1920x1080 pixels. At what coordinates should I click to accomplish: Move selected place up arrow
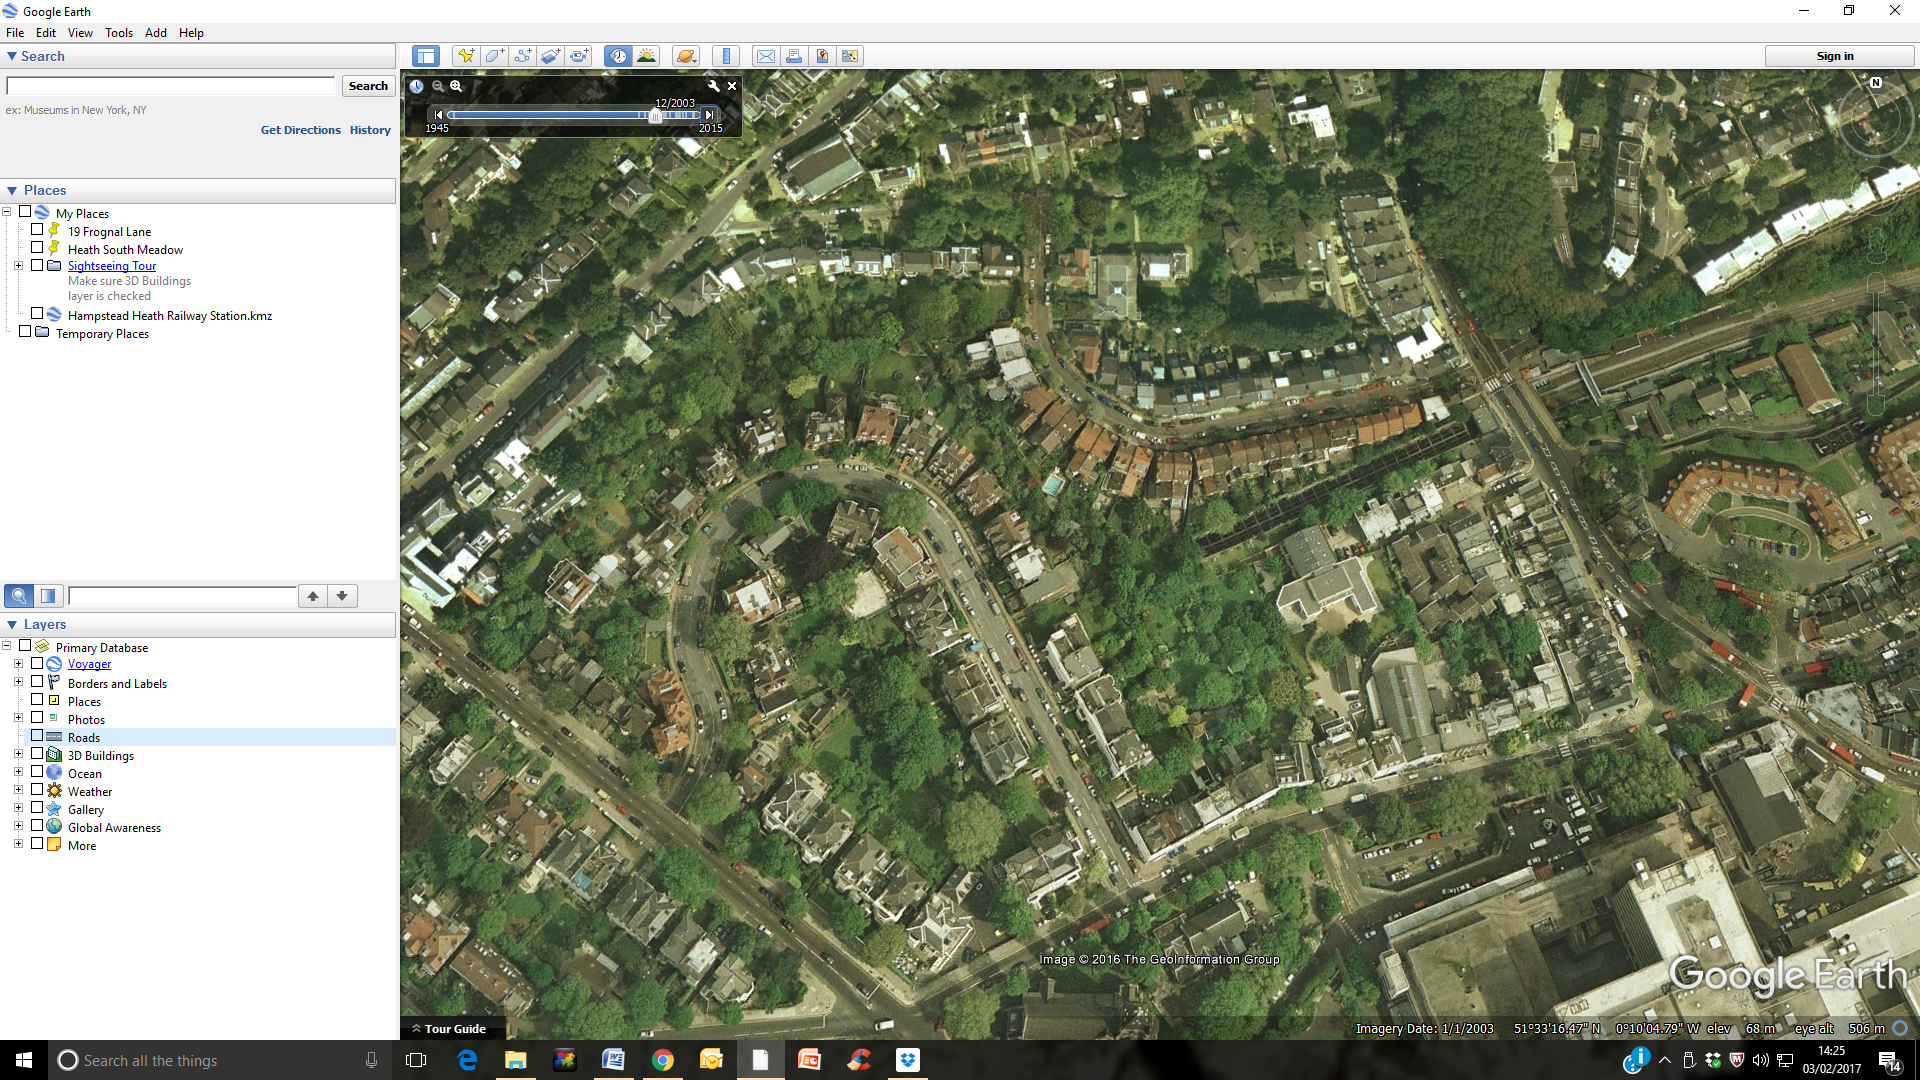313,596
